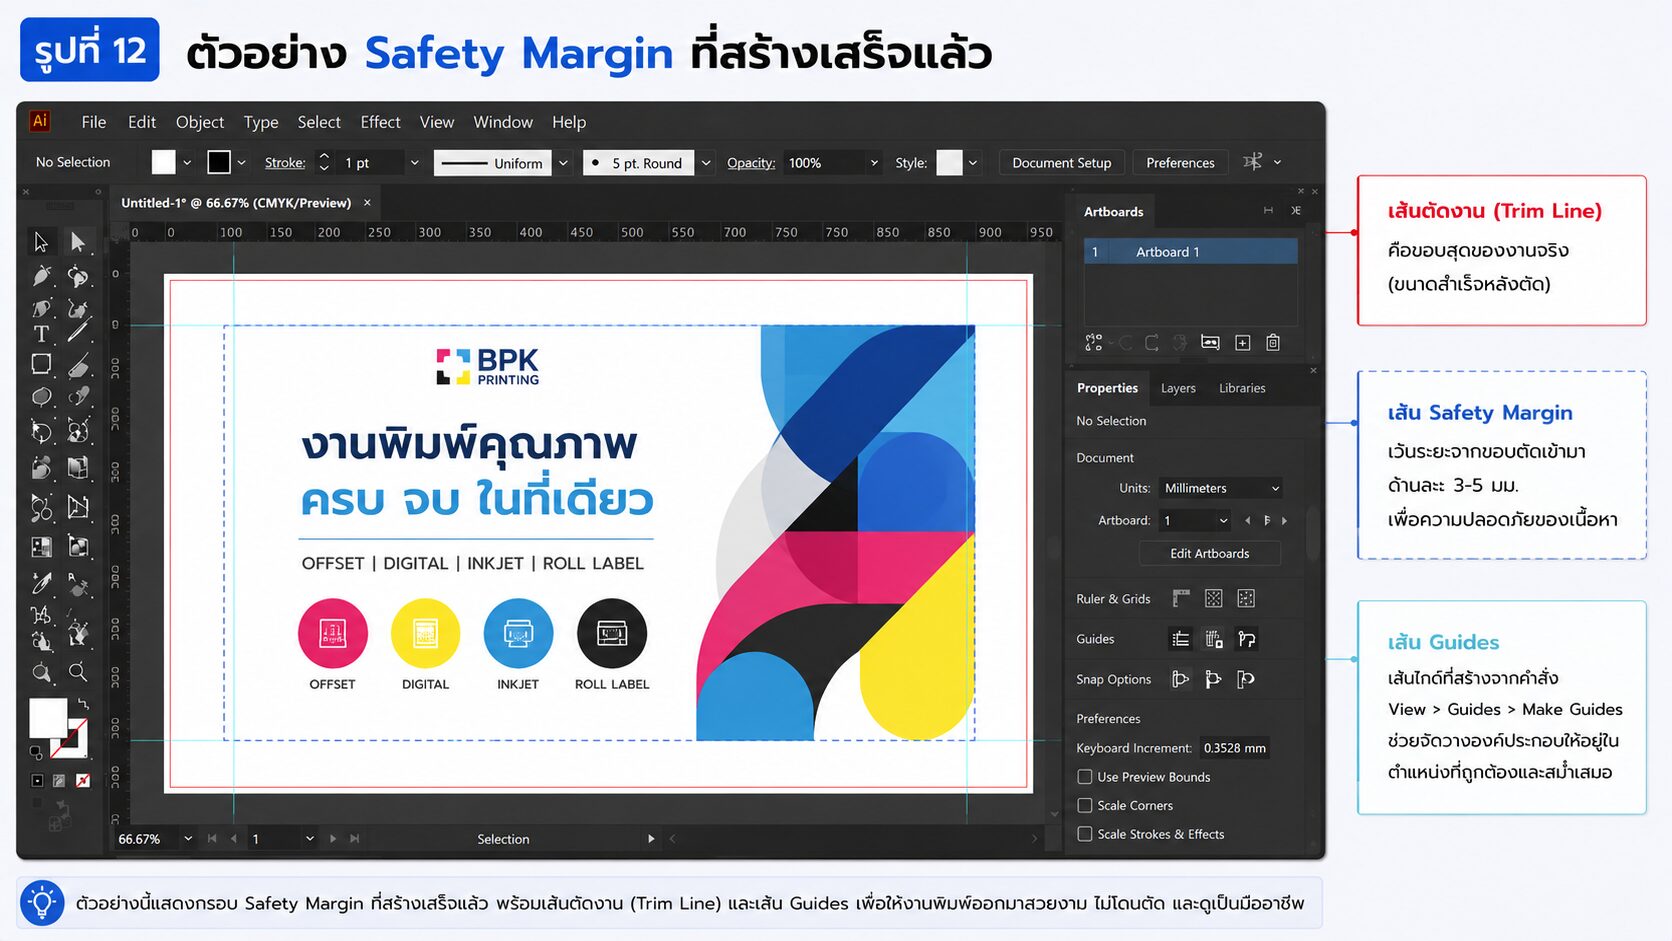Click the next artboard arrow in Properties
This screenshot has width=1672, height=941.
click(1284, 521)
